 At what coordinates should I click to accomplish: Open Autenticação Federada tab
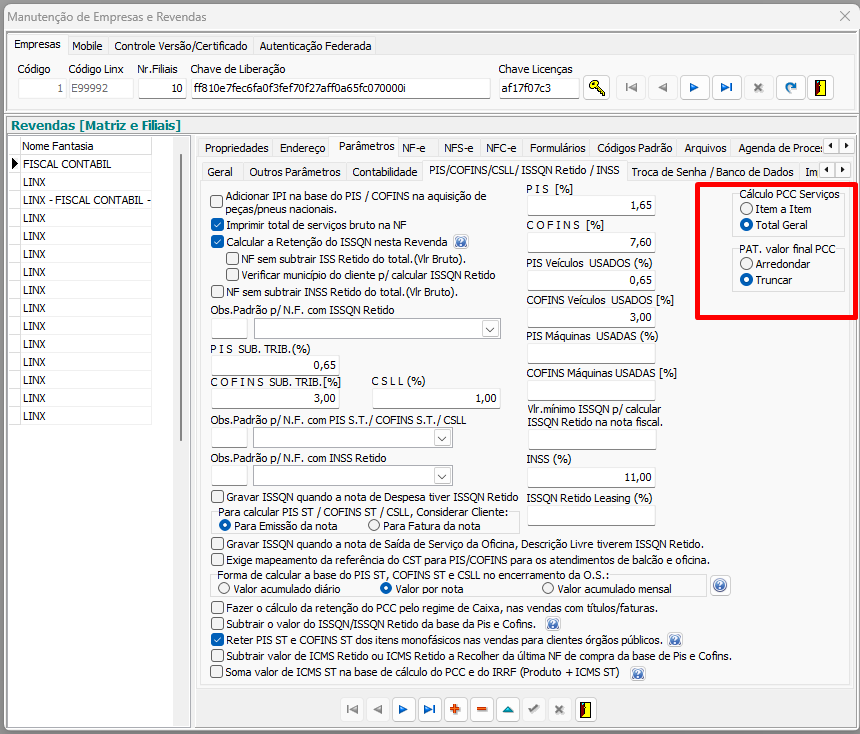point(315,46)
